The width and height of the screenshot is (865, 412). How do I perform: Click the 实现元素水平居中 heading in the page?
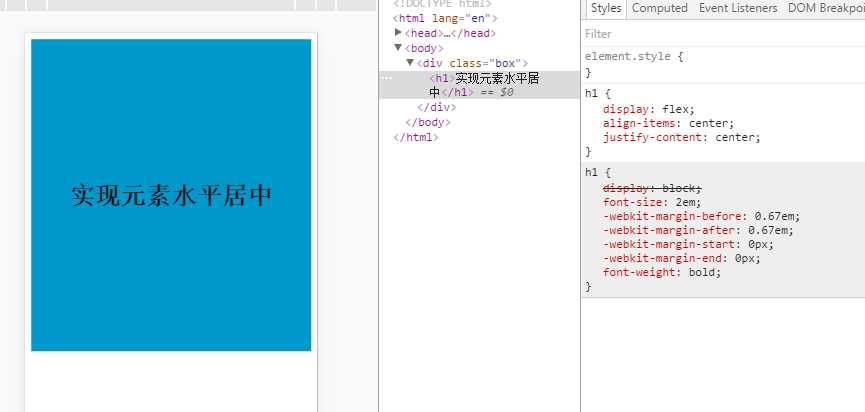point(172,195)
